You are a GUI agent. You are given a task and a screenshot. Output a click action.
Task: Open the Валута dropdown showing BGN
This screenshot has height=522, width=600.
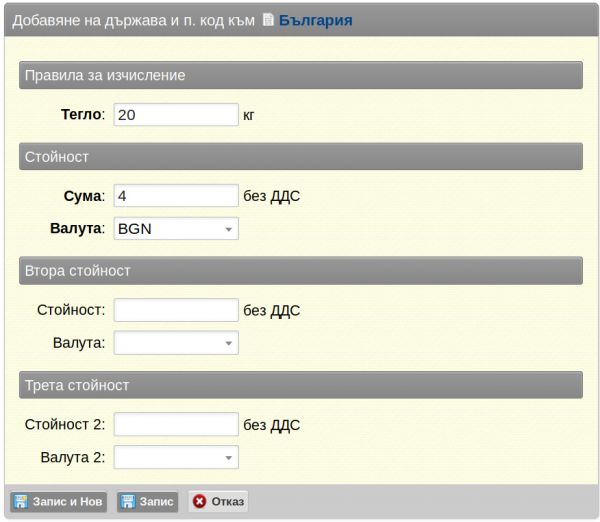click(176, 229)
